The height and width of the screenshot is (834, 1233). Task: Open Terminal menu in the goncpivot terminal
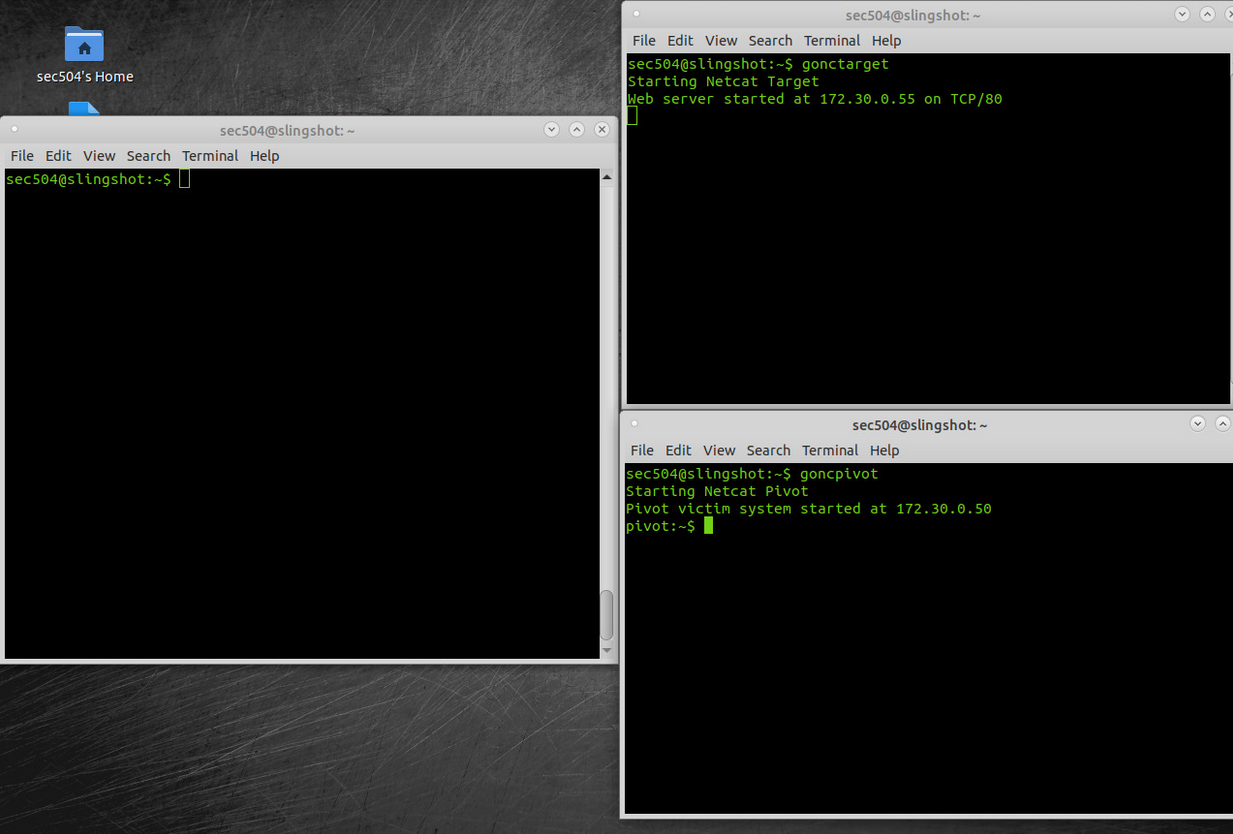pyautogui.click(x=830, y=451)
